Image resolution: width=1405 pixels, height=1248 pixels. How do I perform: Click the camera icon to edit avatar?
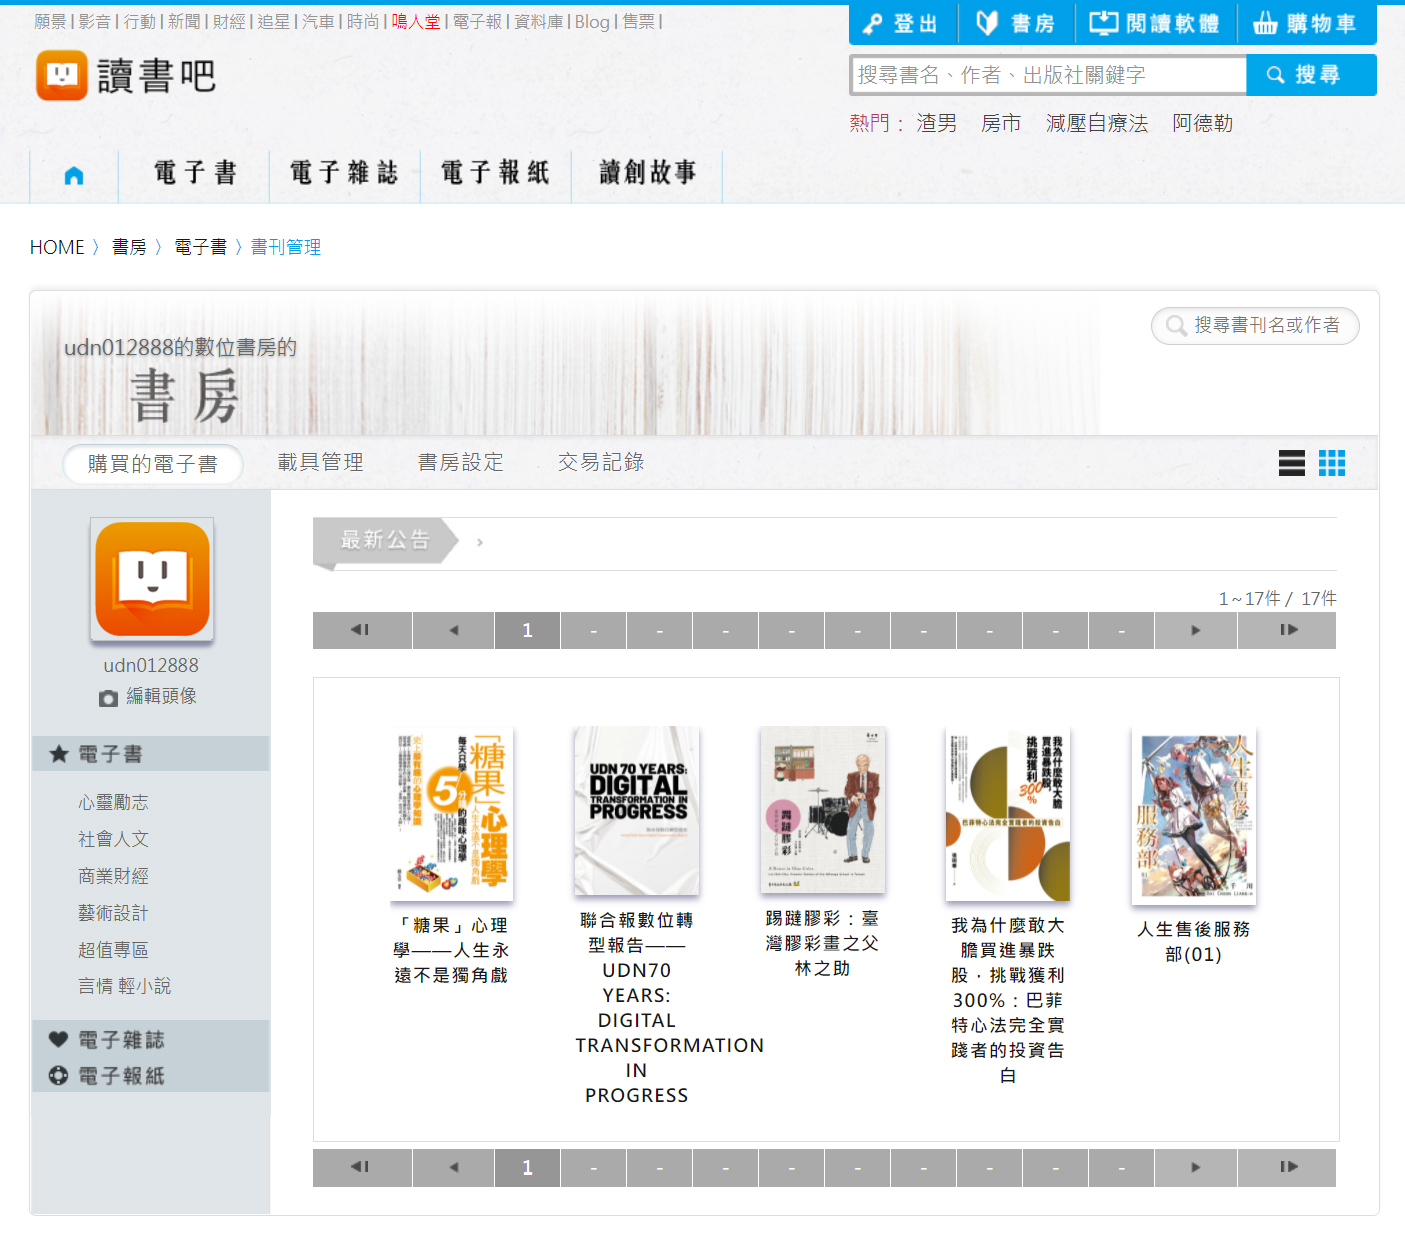coord(108,698)
